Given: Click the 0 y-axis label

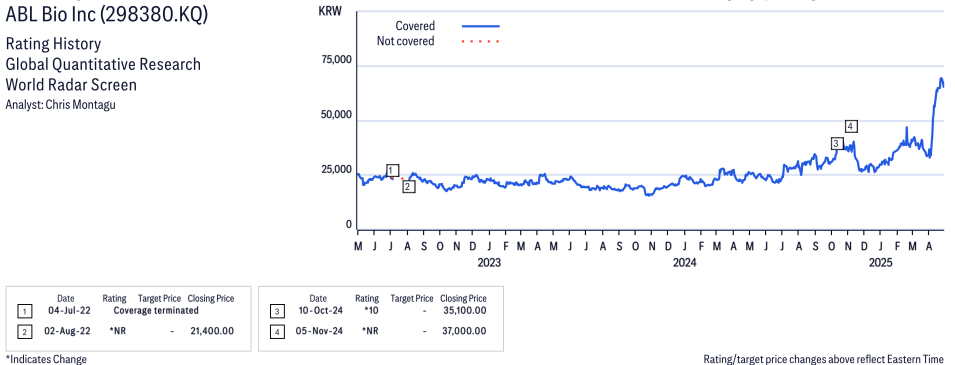Looking at the screenshot, I should click(x=349, y=225).
